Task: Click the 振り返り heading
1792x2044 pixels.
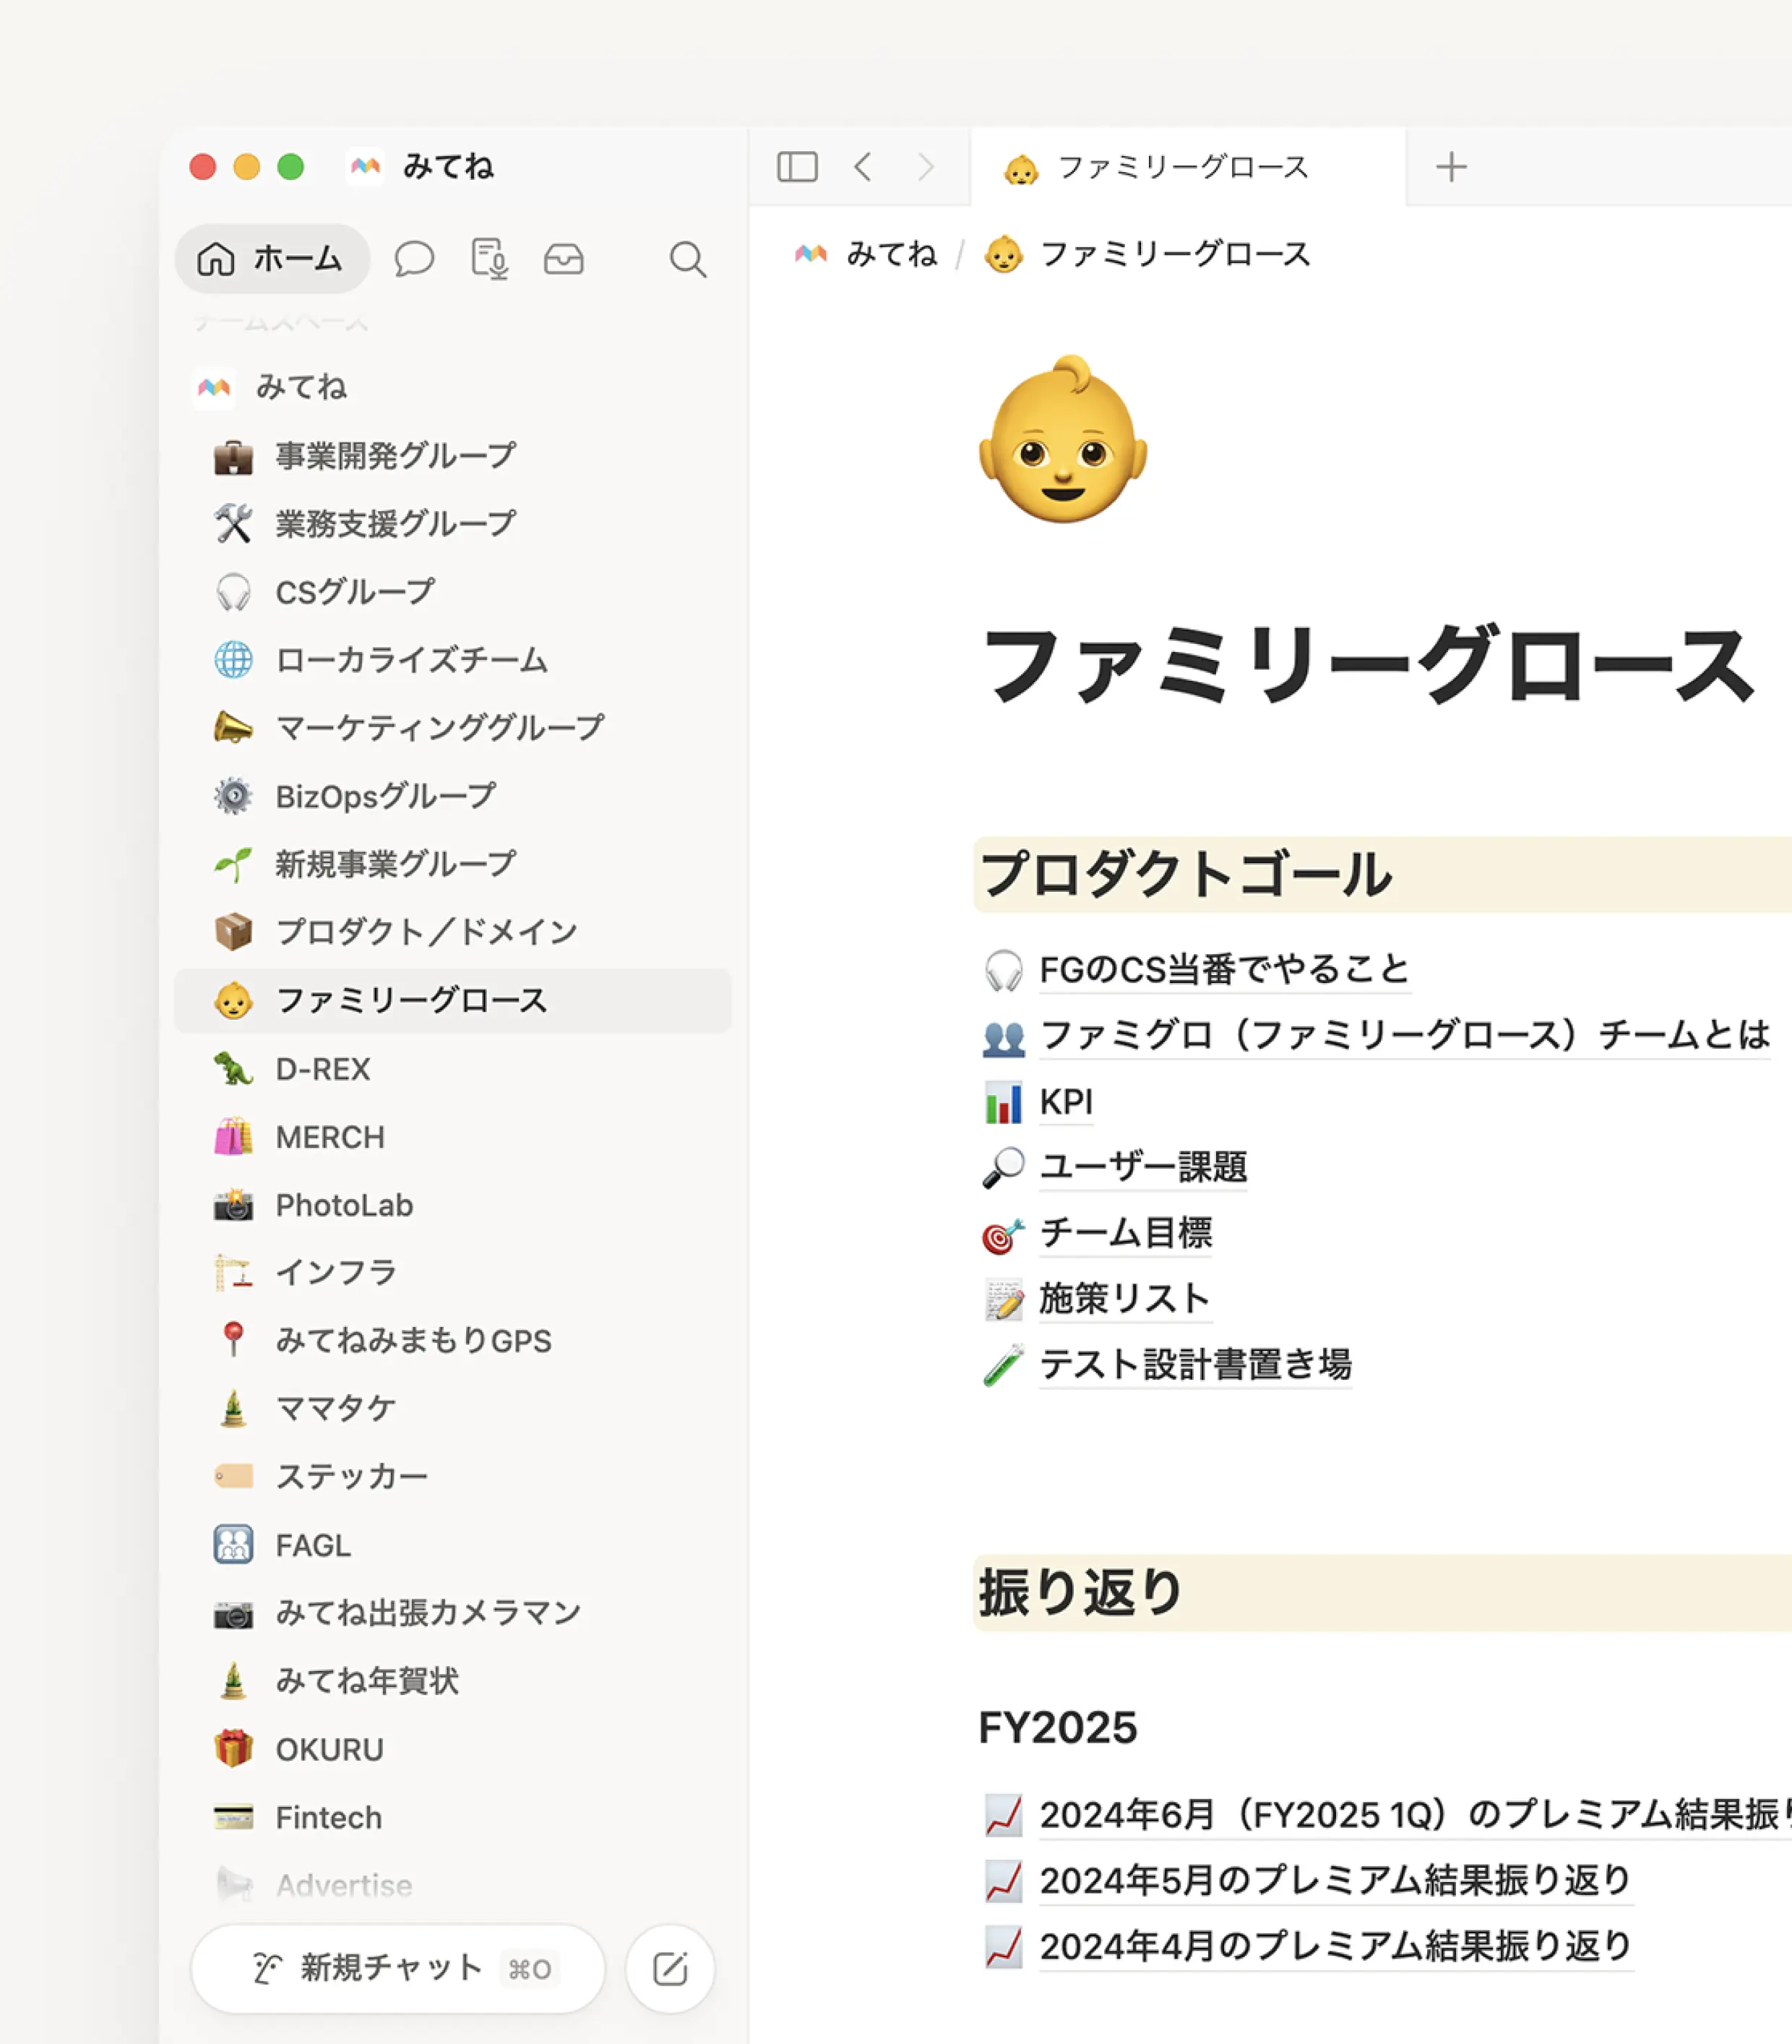Action: [1081, 1592]
